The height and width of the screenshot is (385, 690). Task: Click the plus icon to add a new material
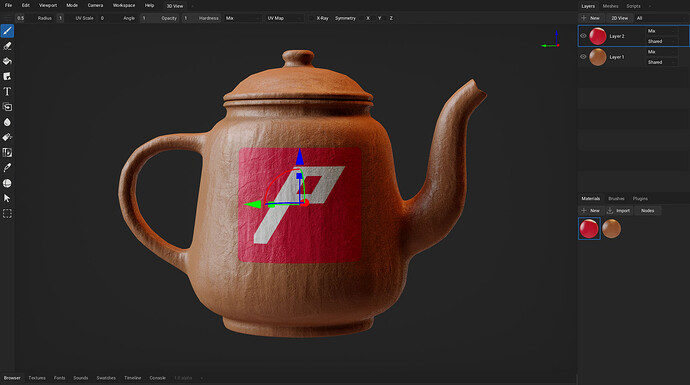point(584,211)
